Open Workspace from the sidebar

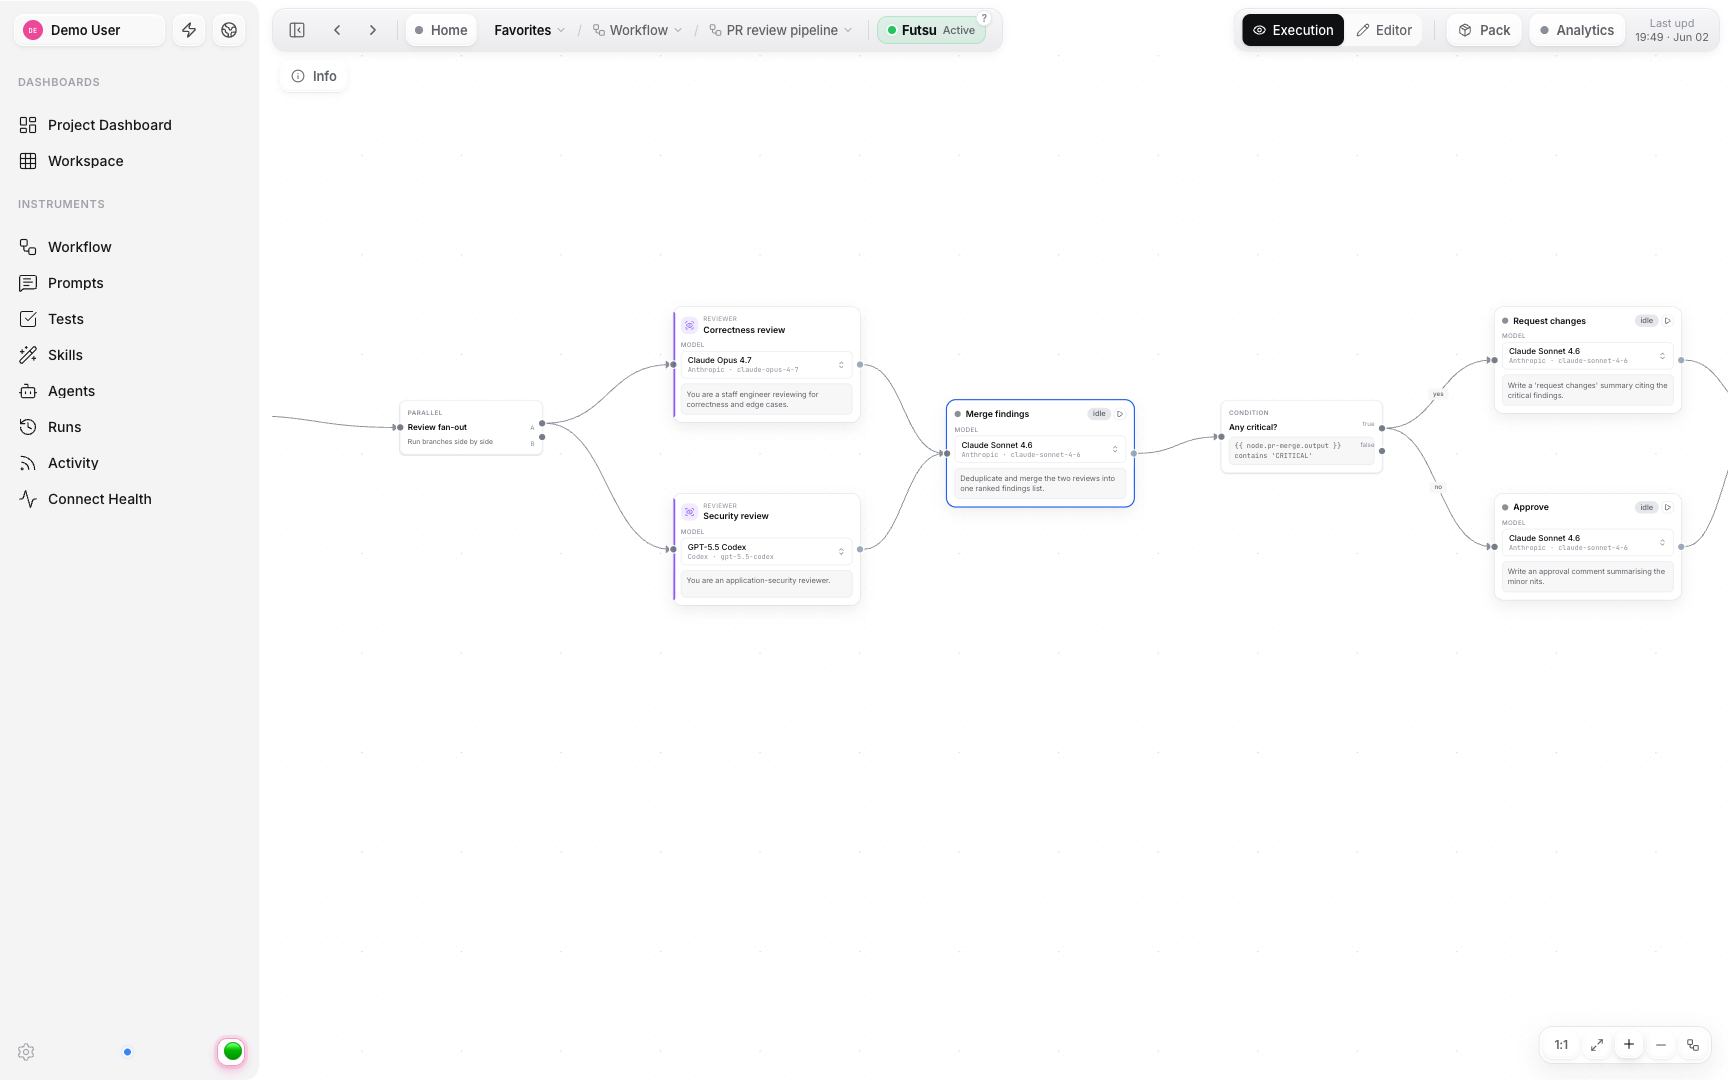(129, 161)
